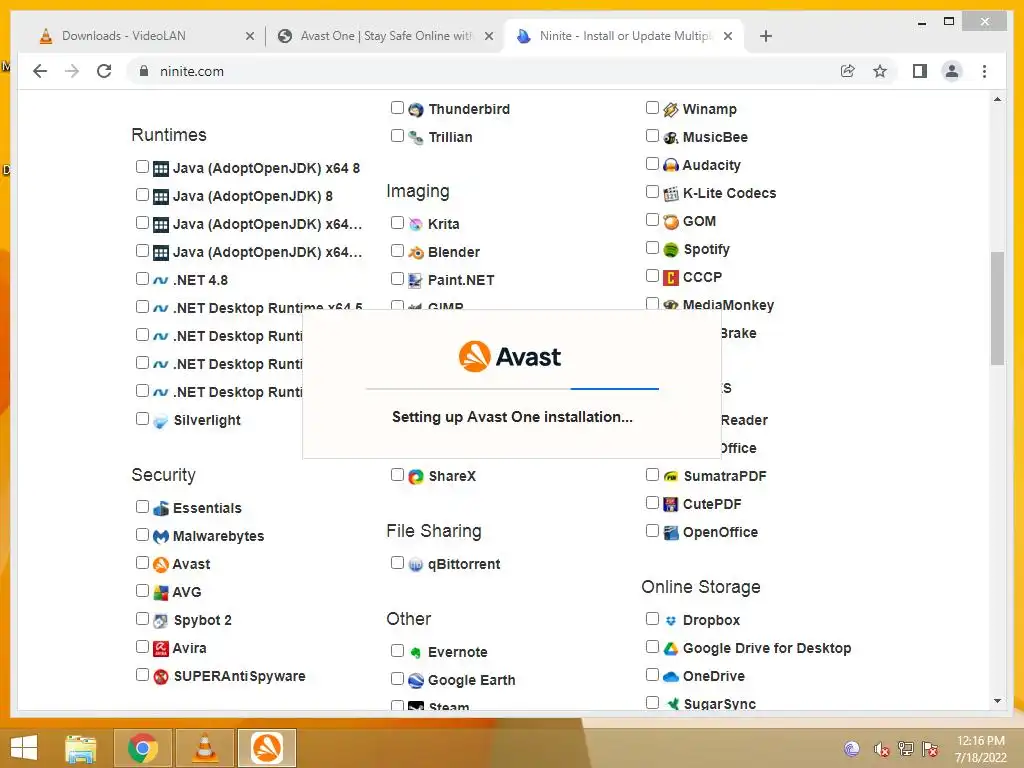Open VLC cone icon in taskbar
The width and height of the screenshot is (1024, 768).
tap(204, 748)
